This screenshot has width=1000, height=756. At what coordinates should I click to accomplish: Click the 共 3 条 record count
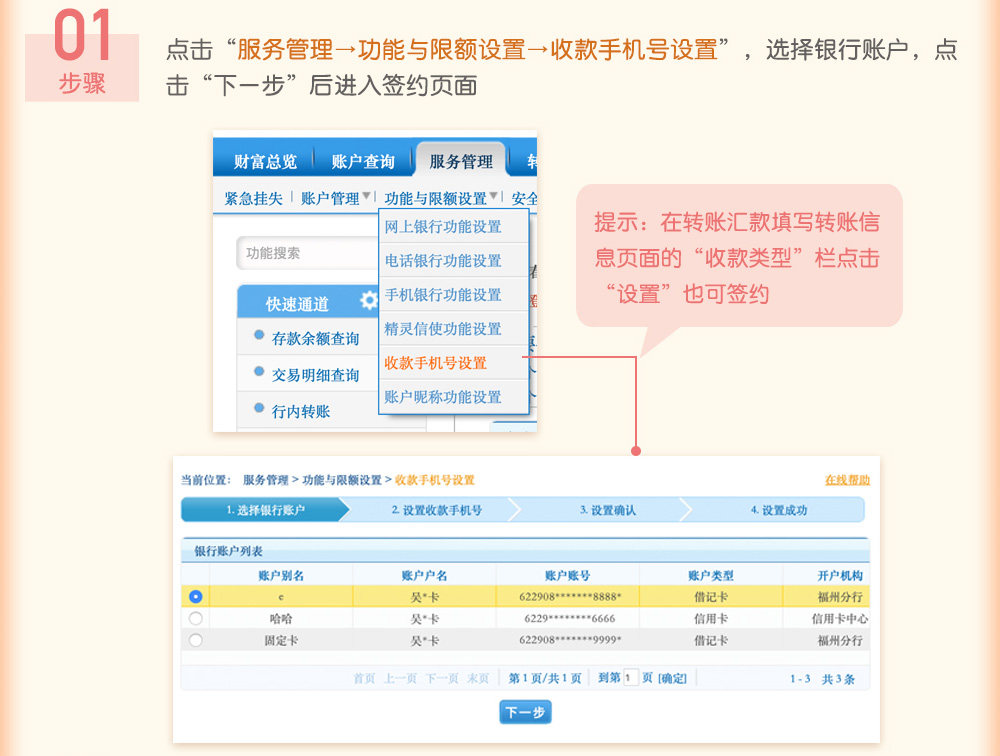837,679
